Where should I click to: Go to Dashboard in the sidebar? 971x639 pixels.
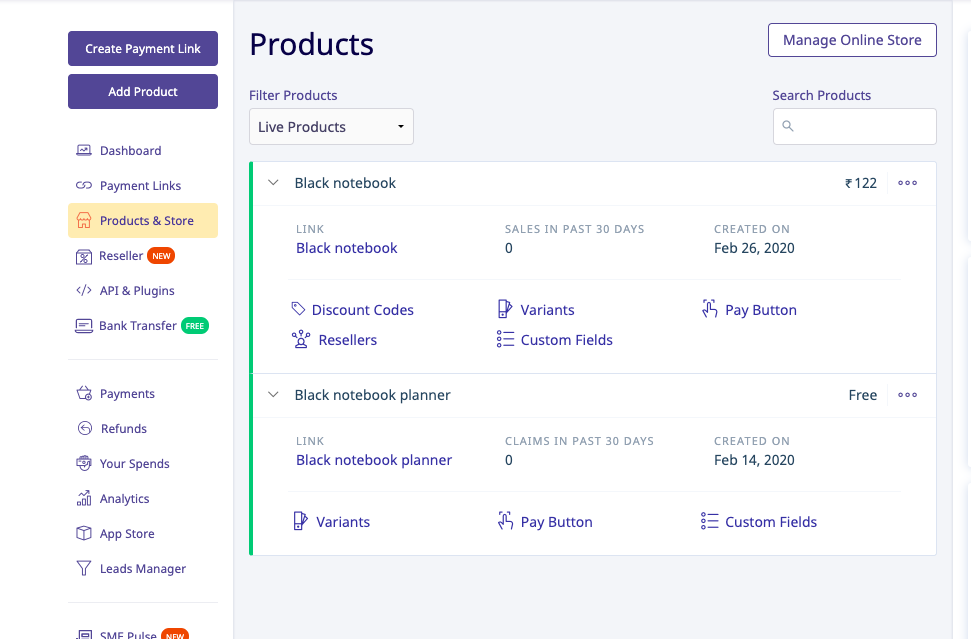click(x=130, y=151)
